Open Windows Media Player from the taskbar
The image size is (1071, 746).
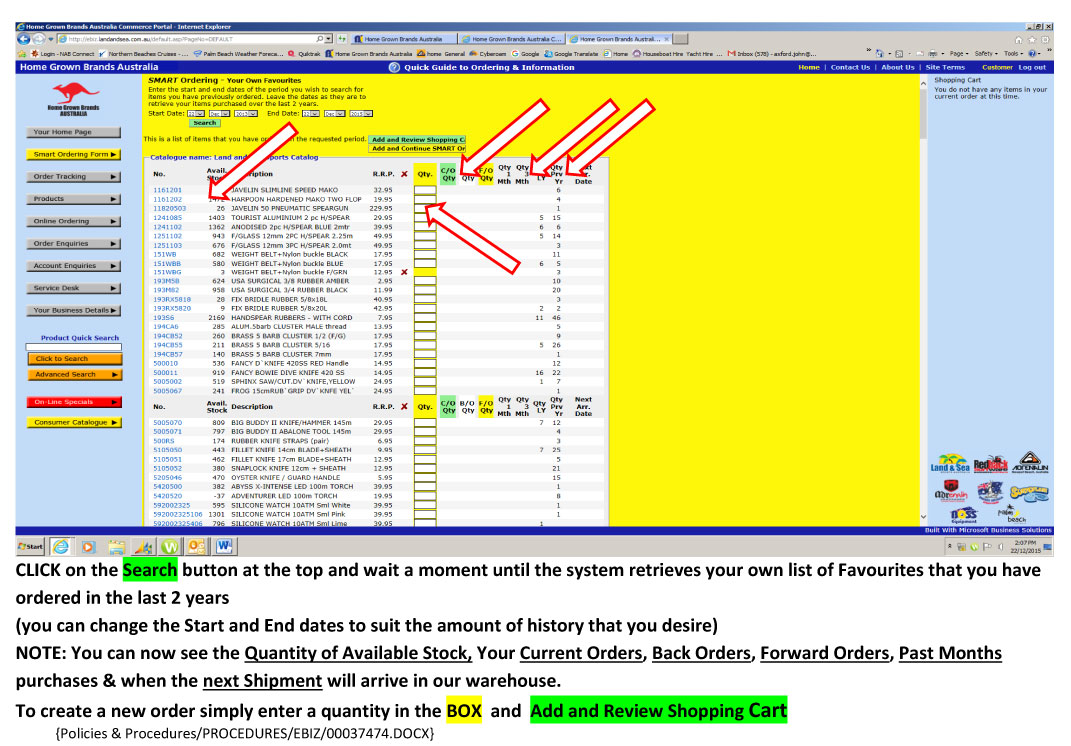tap(88, 546)
